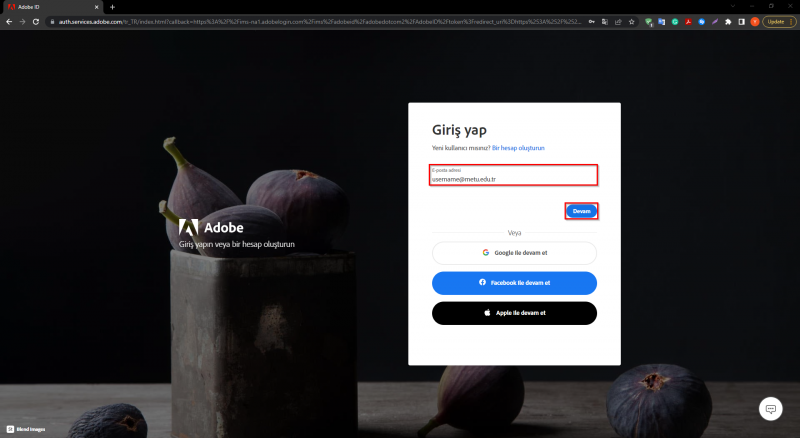This screenshot has width=800, height=438.
Task: Open the Extensions puzzle piece menu
Action: [x=728, y=22]
